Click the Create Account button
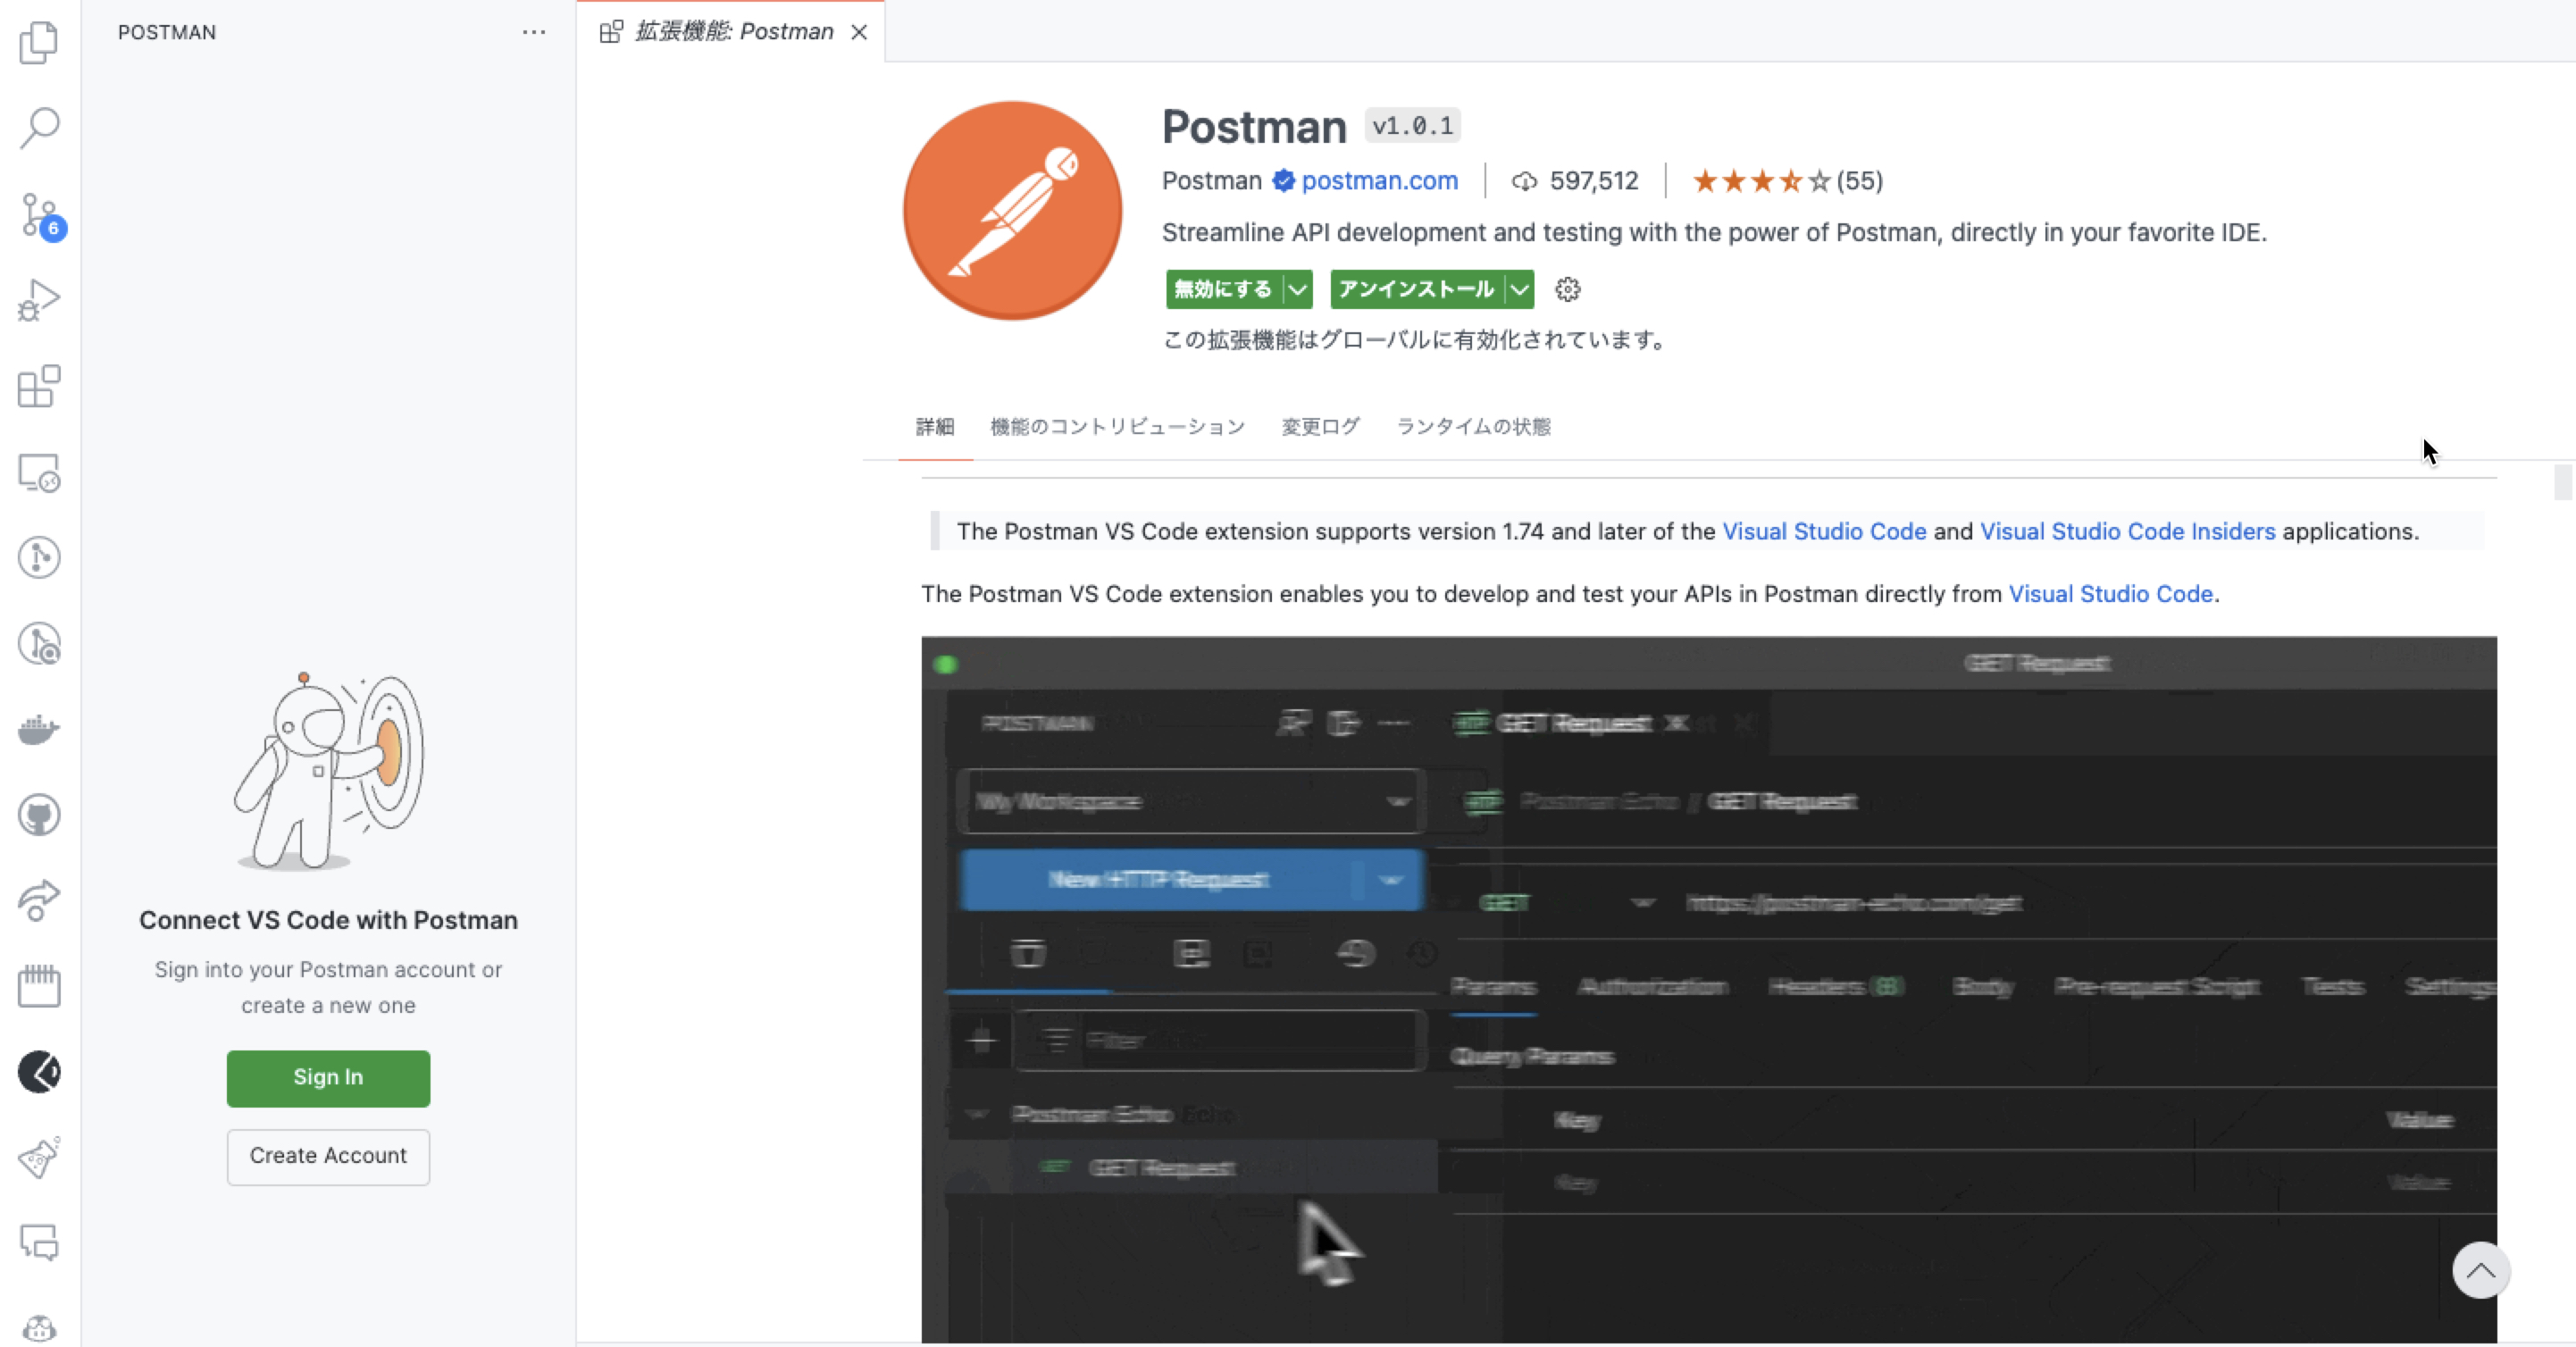This screenshot has height=1347, width=2576. pos(328,1156)
